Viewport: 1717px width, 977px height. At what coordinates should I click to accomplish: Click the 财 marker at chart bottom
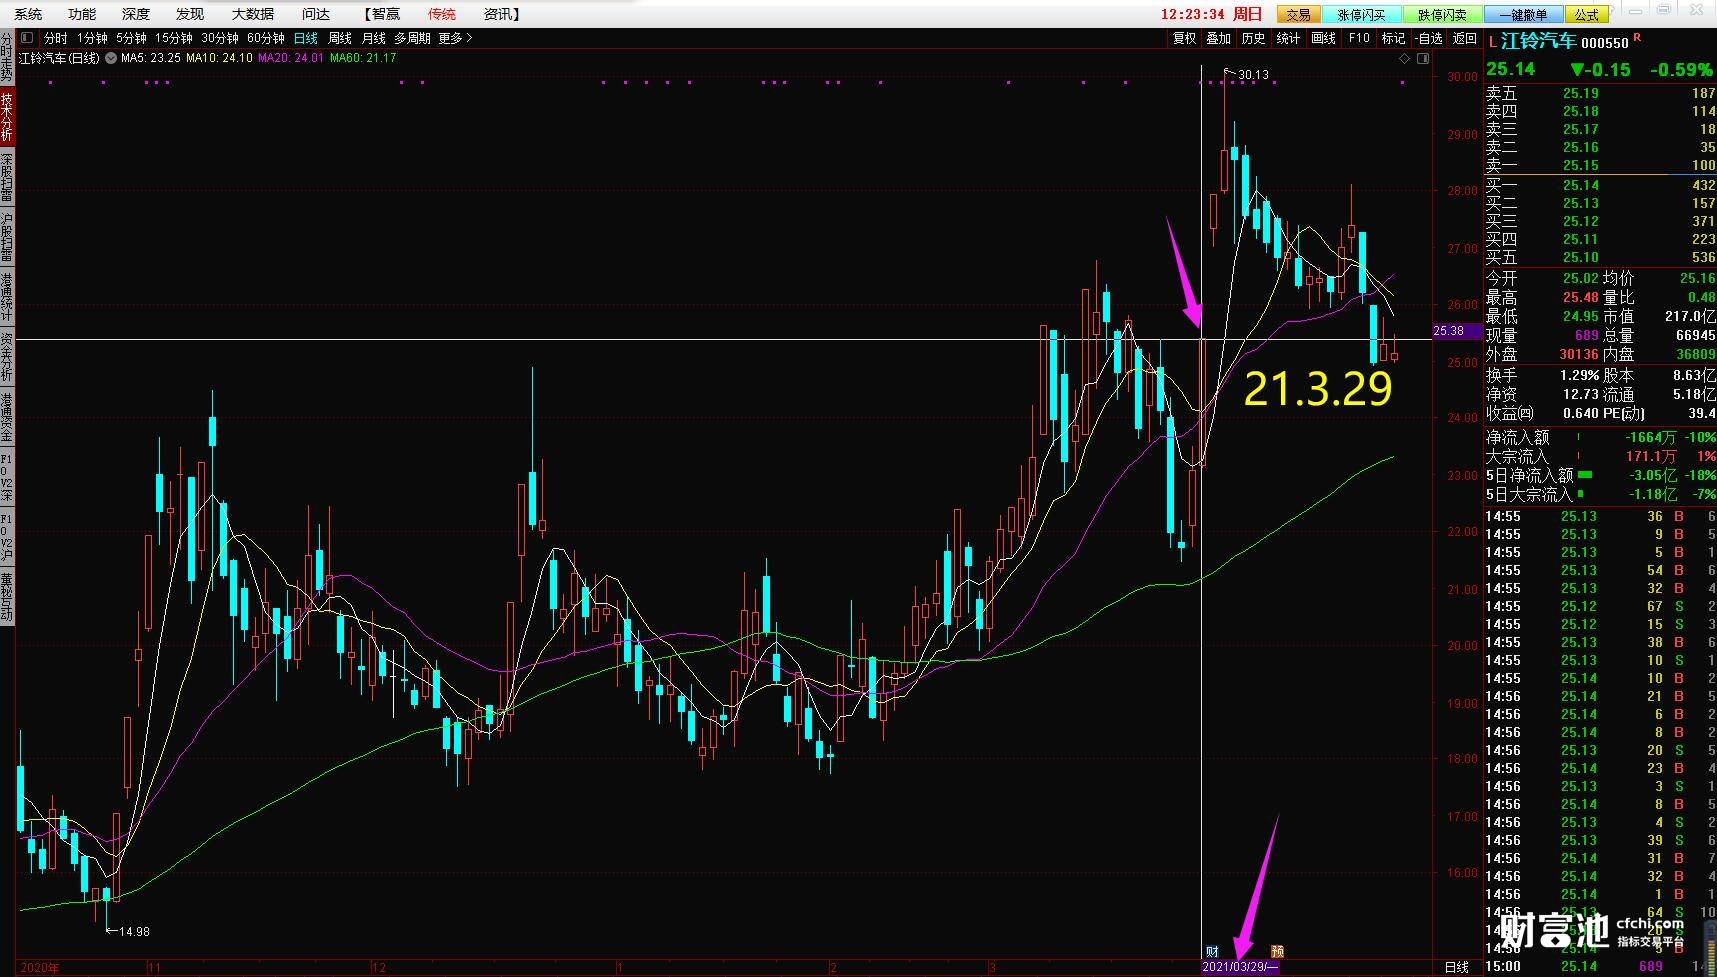coord(1212,951)
